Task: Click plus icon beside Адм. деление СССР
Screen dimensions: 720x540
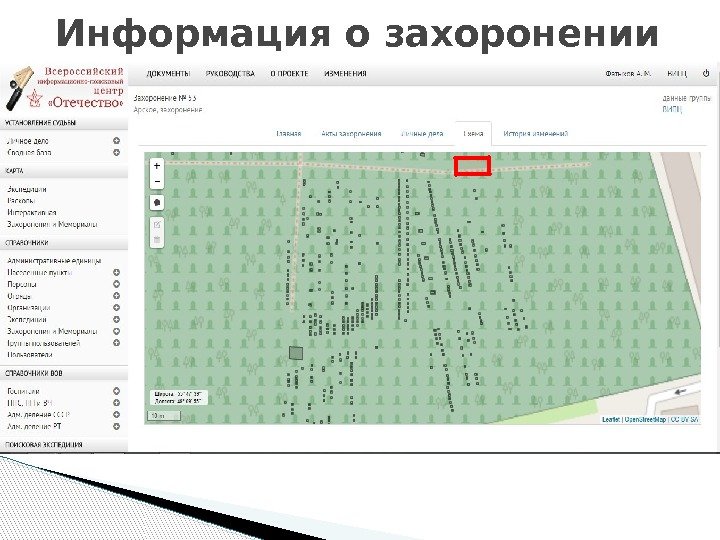Action: pyautogui.click(x=116, y=415)
